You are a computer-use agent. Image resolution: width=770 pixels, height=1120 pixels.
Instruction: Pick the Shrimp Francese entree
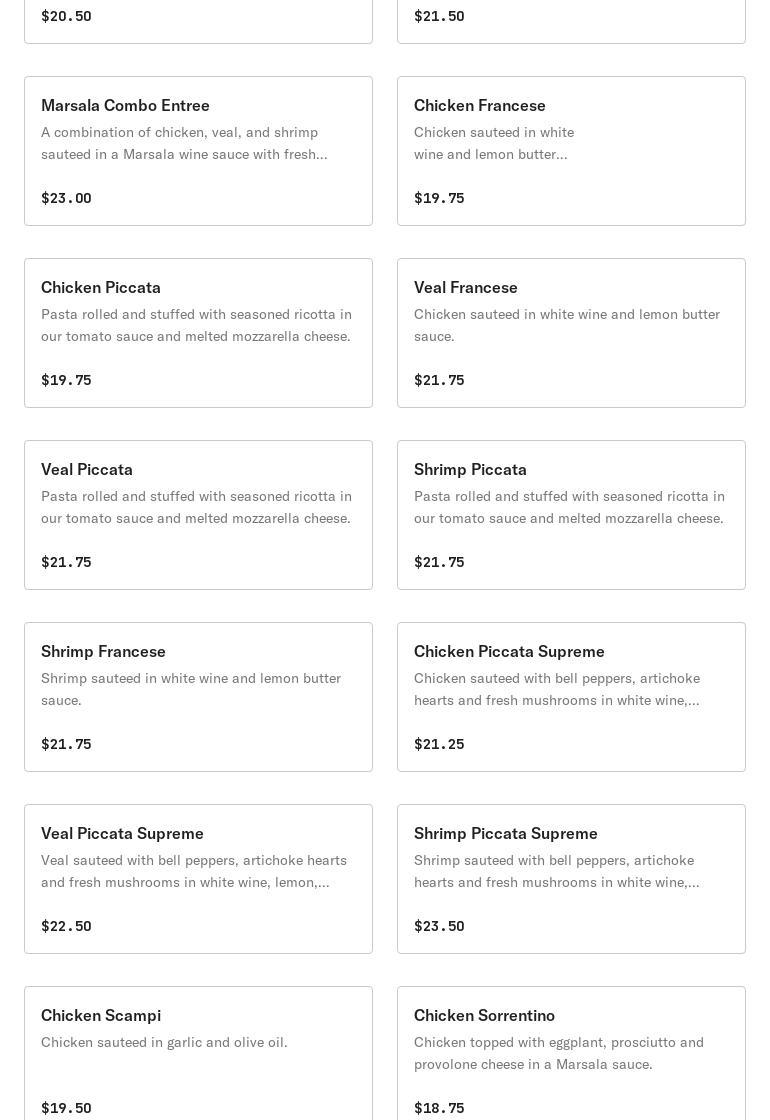[199, 697]
